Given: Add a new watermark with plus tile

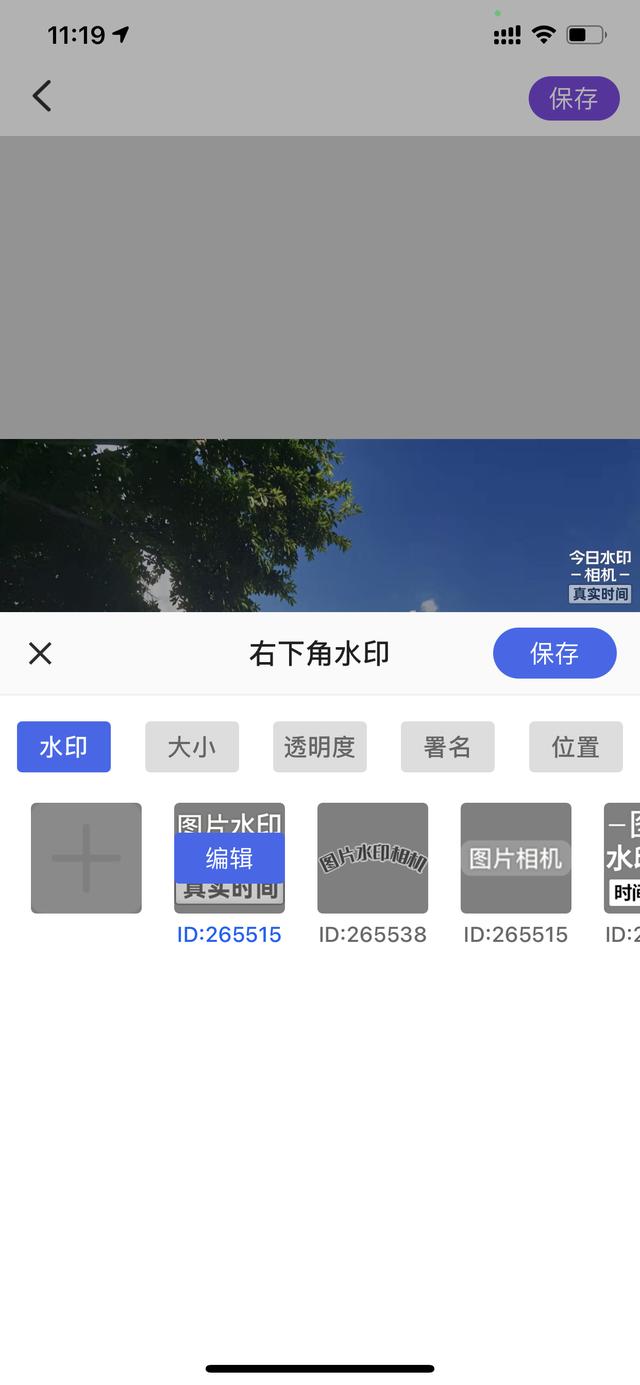Looking at the screenshot, I should (x=86, y=858).
